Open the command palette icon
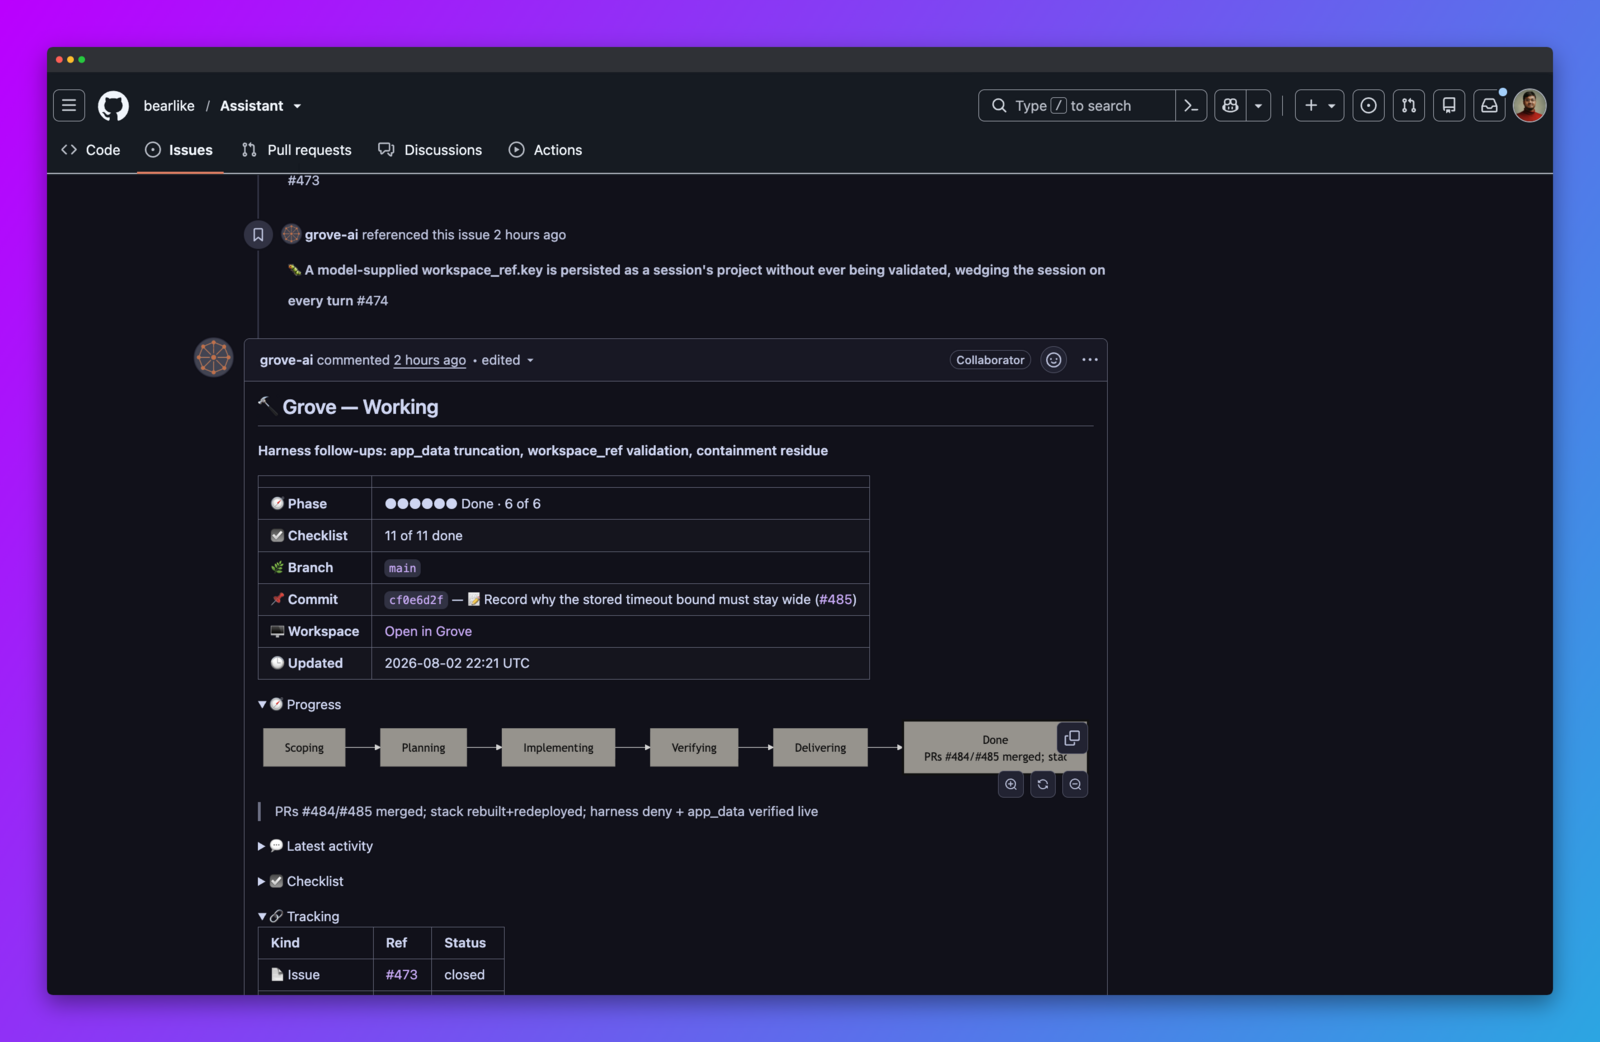 [1191, 105]
